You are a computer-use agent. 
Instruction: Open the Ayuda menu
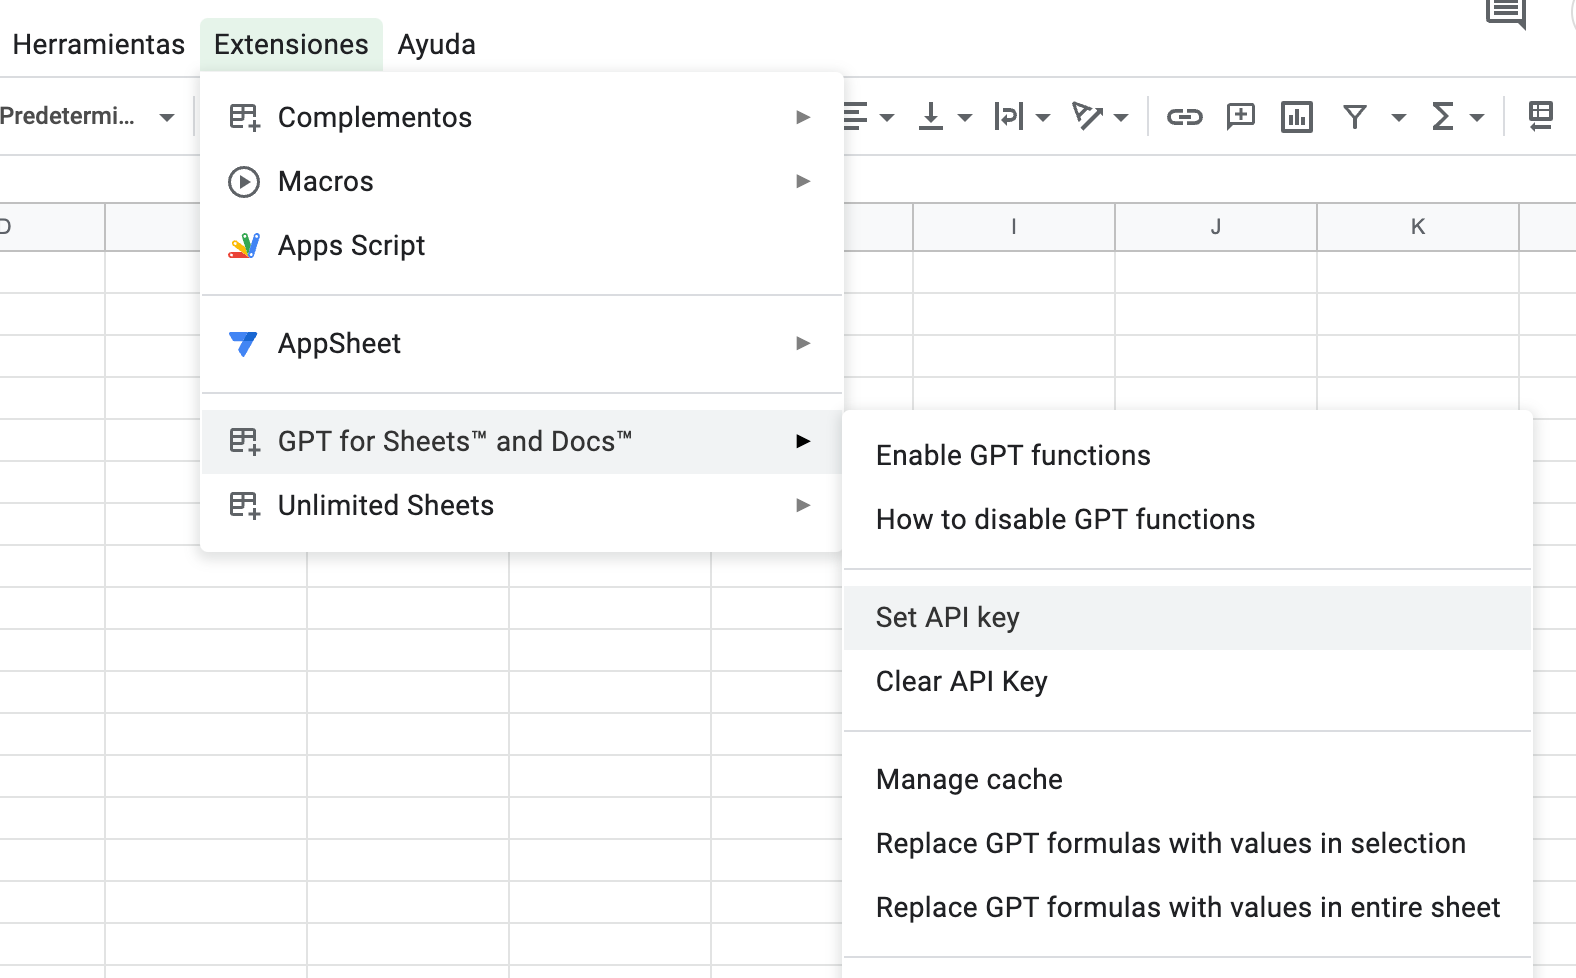[x=436, y=45]
